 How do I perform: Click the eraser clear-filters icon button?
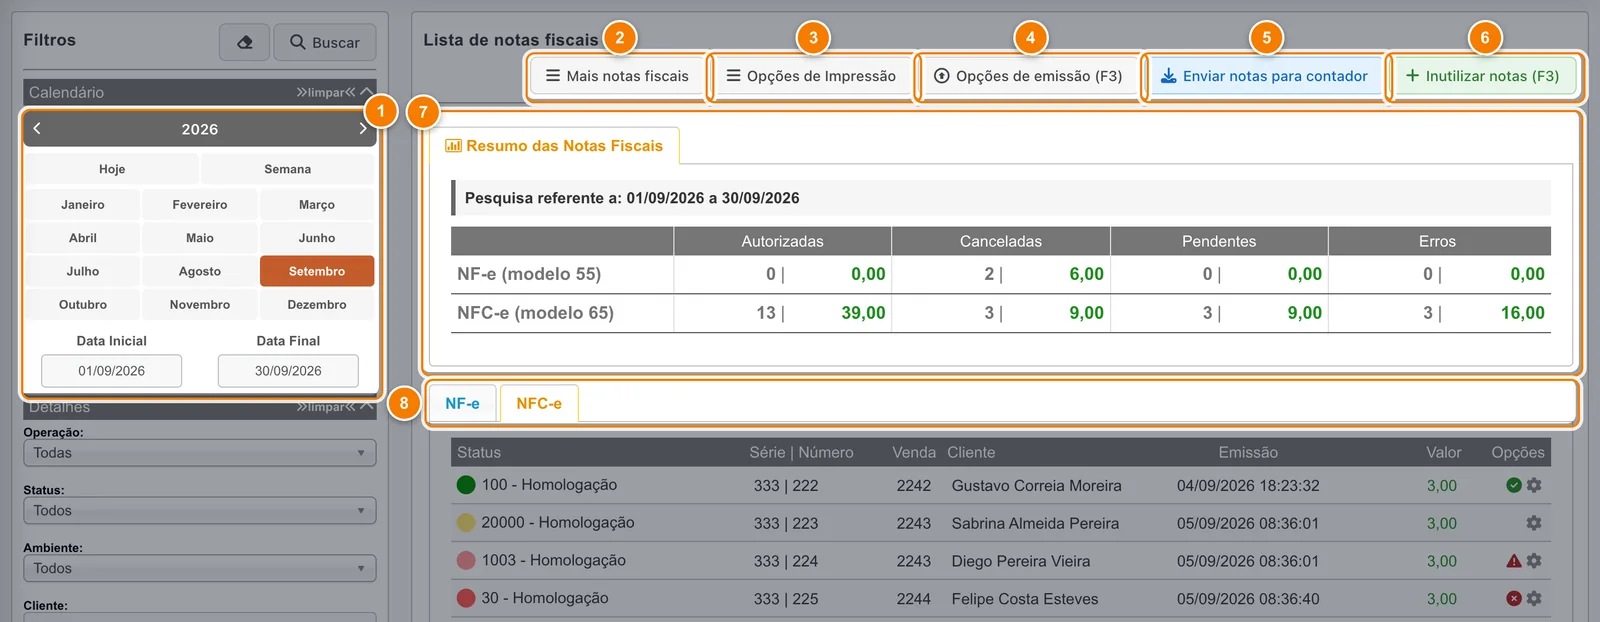[x=244, y=42]
